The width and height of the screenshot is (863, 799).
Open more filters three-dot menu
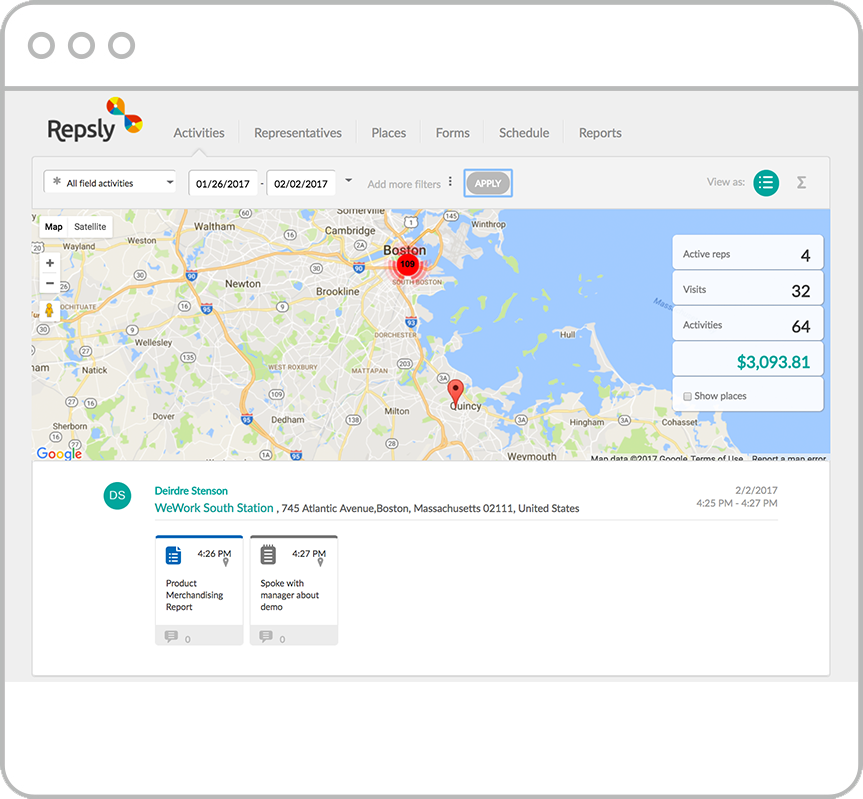pyautogui.click(x=450, y=182)
